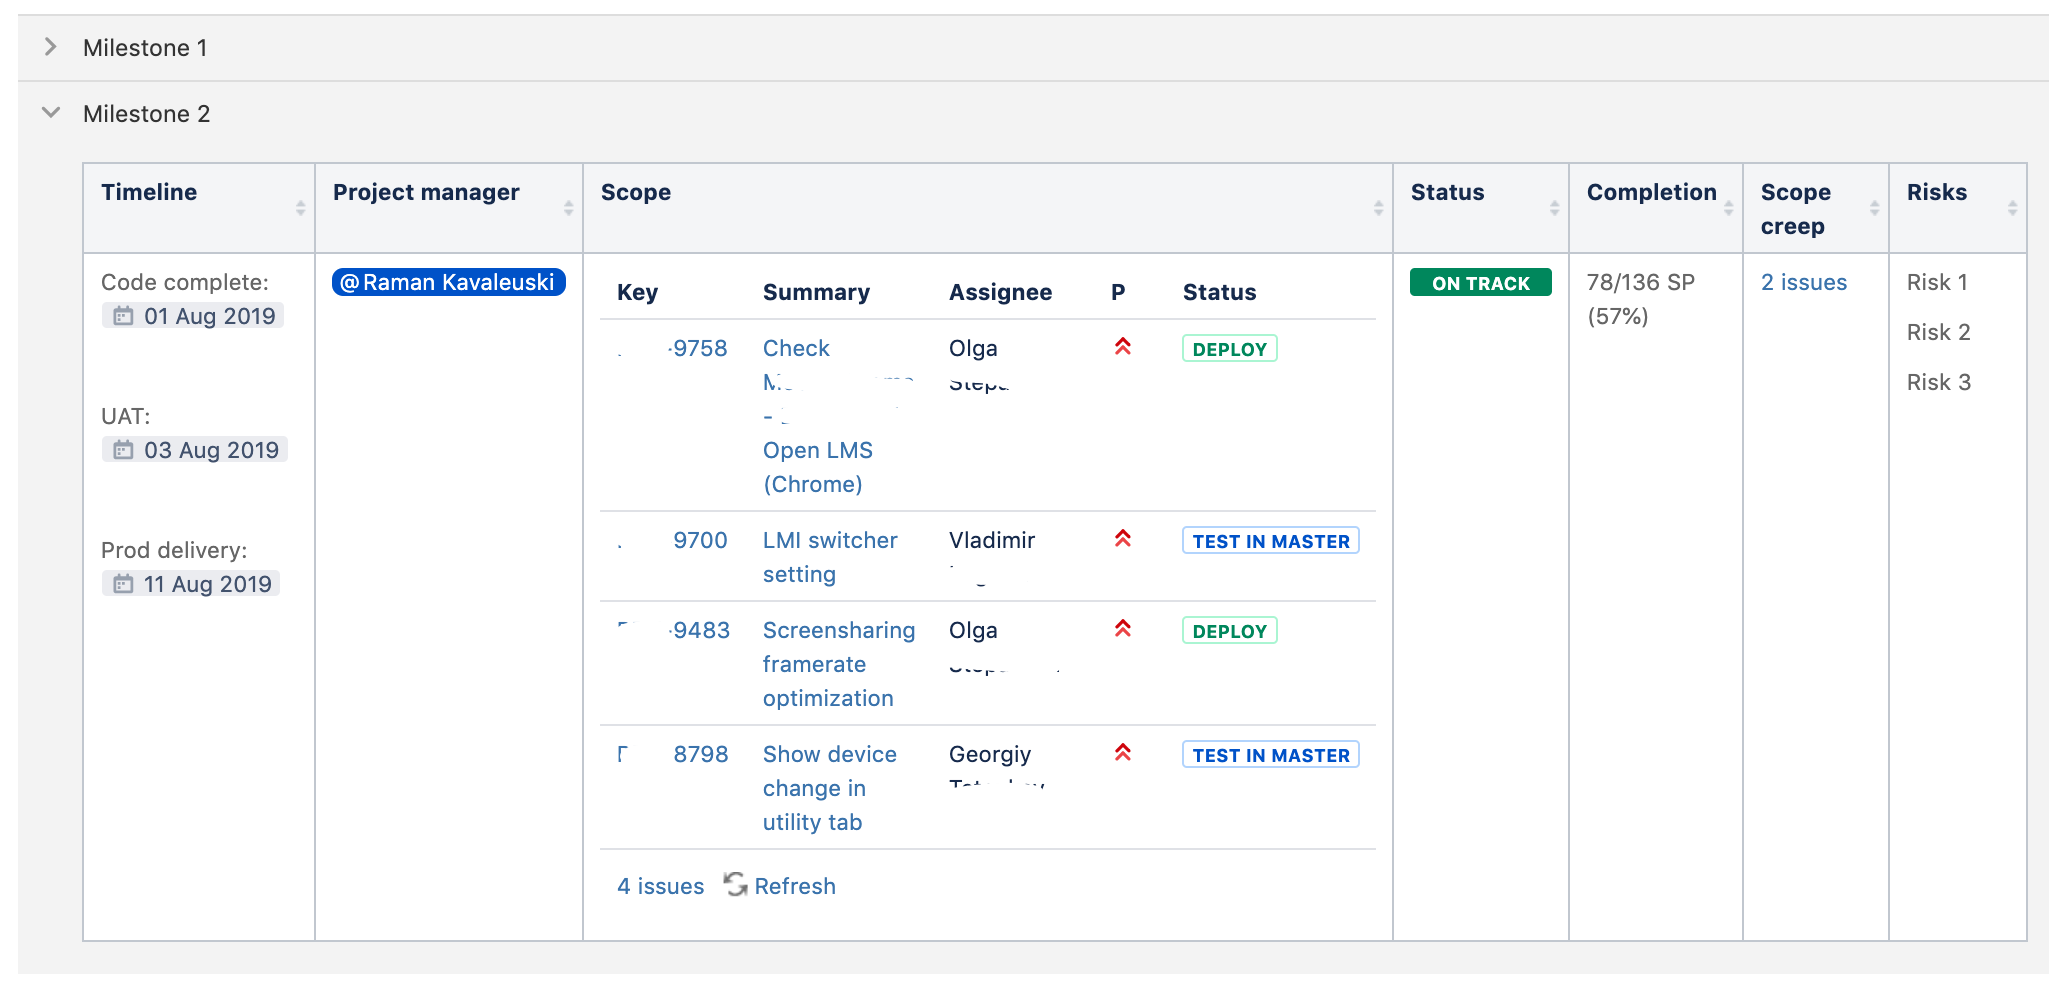Open the 2 issues scope creep link
This screenshot has height=990, width=2049.
[1803, 282]
